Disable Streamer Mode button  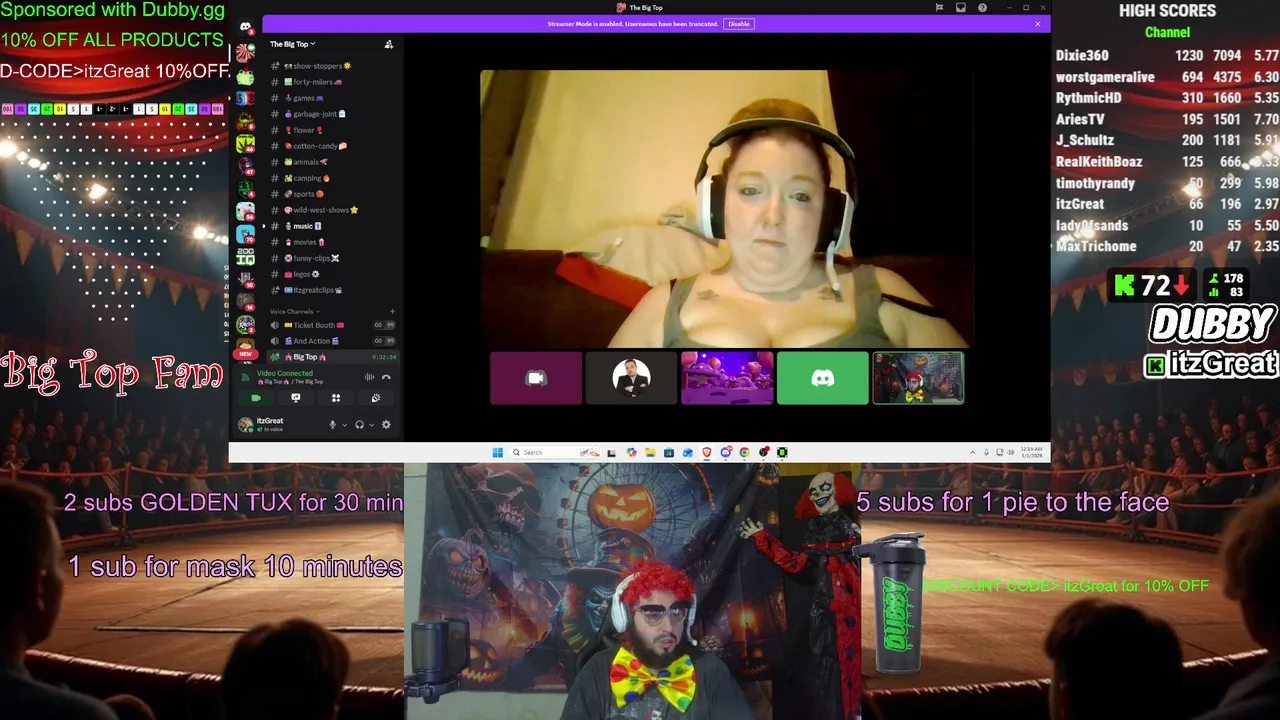point(738,24)
